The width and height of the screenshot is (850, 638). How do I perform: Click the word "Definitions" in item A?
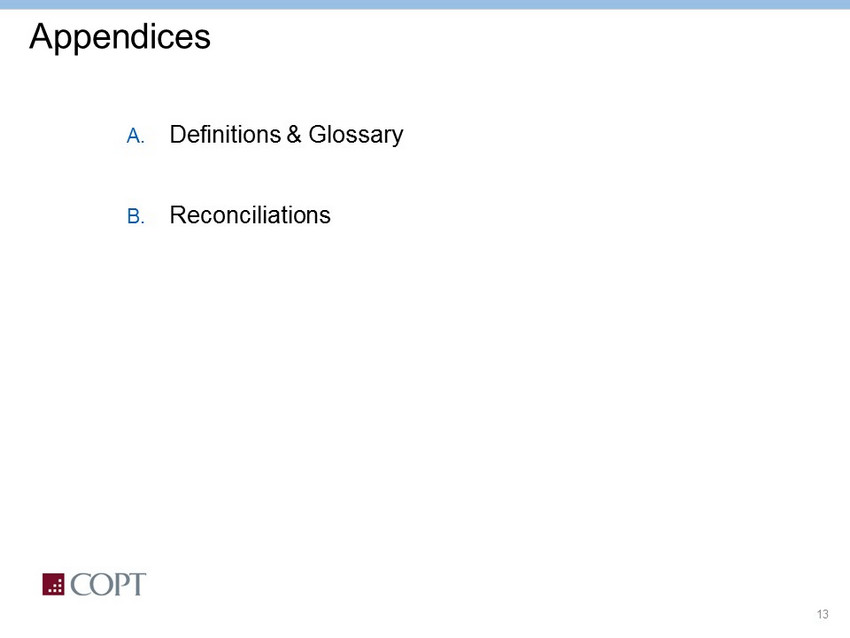pyautogui.click(x=225, y=134)
